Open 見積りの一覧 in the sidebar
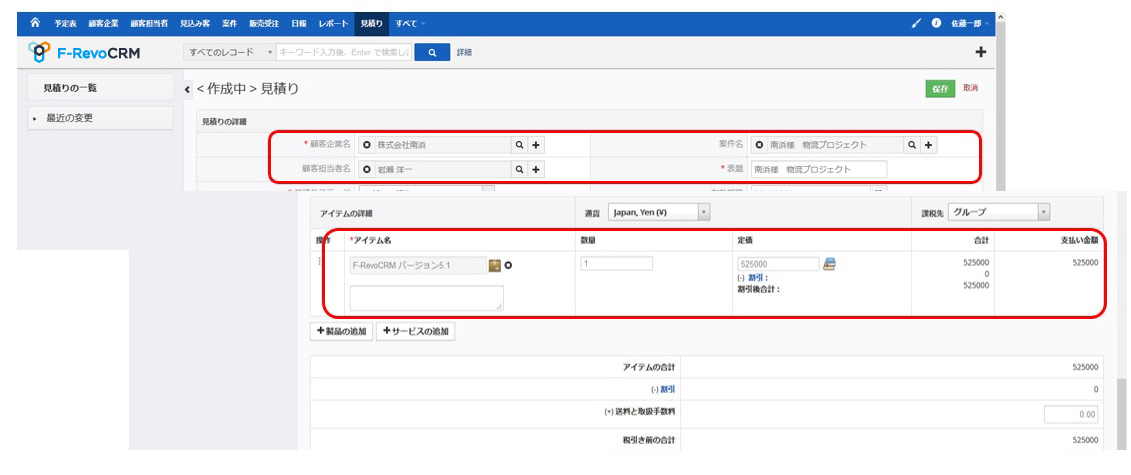Viewport: 1131px width, 475px height. tap(100, 87)
